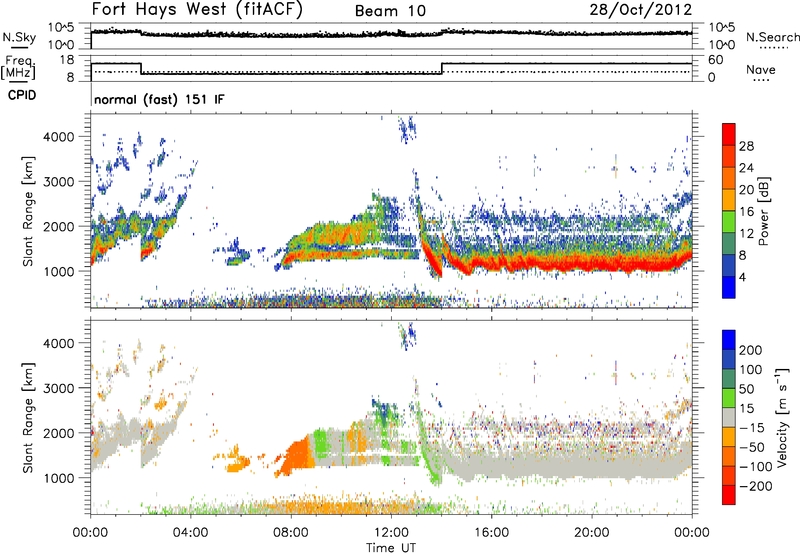Viewport: 800px width, 554px height.
Task: Click the '4' tick on the power scale
Action: (742, 277)
